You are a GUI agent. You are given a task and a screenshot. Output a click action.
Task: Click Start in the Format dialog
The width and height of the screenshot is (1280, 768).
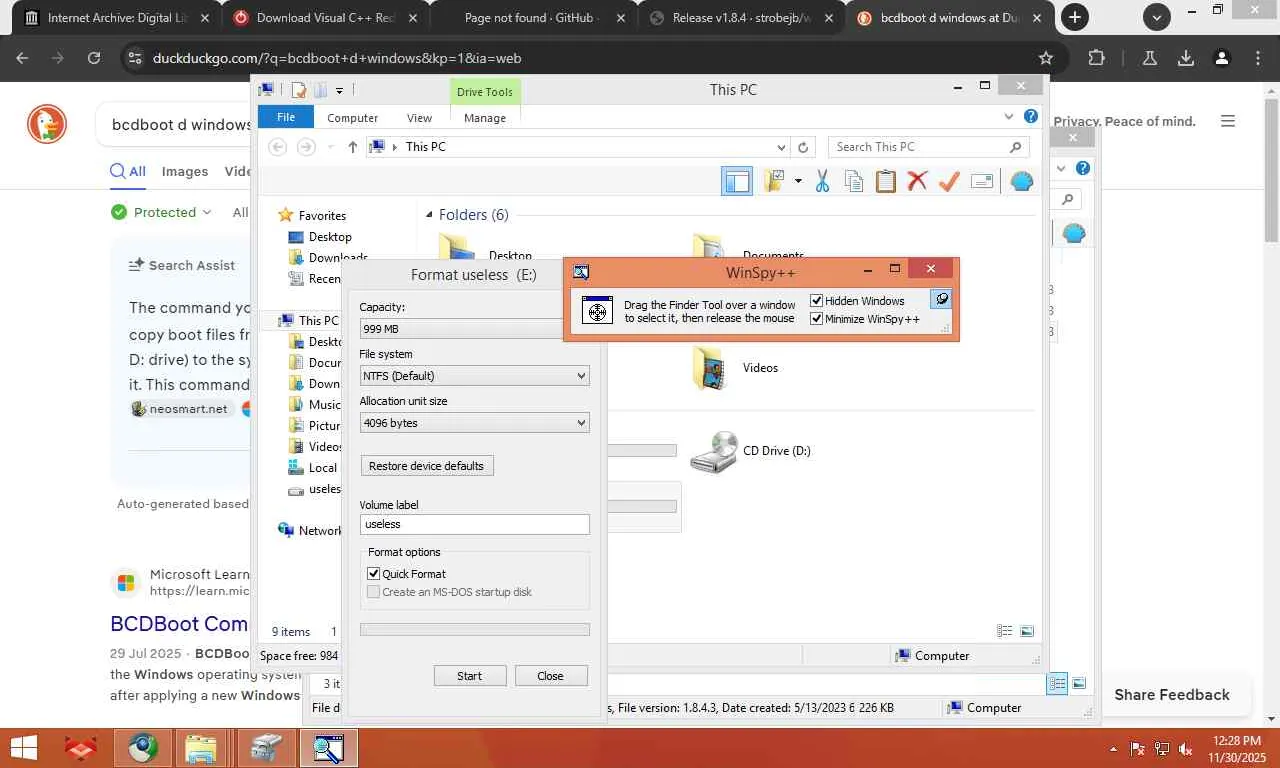point(470,676)
